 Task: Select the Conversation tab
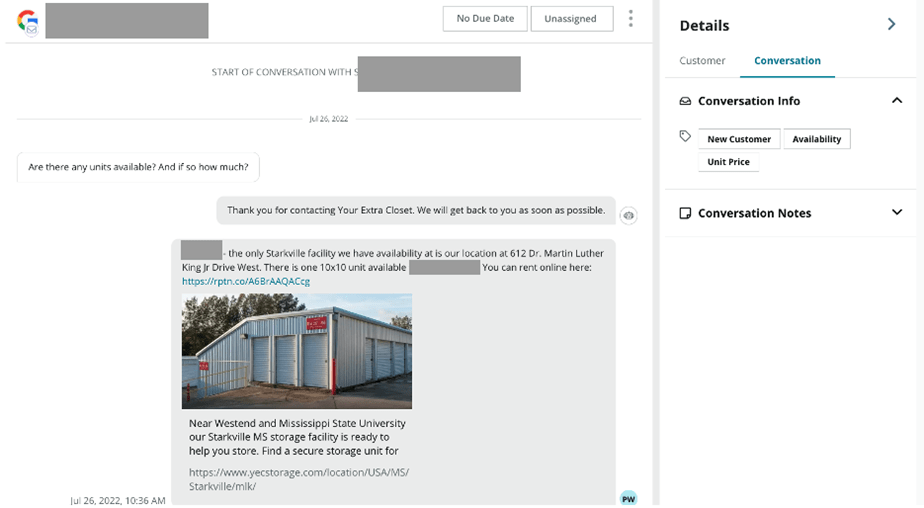coord(787,61)
